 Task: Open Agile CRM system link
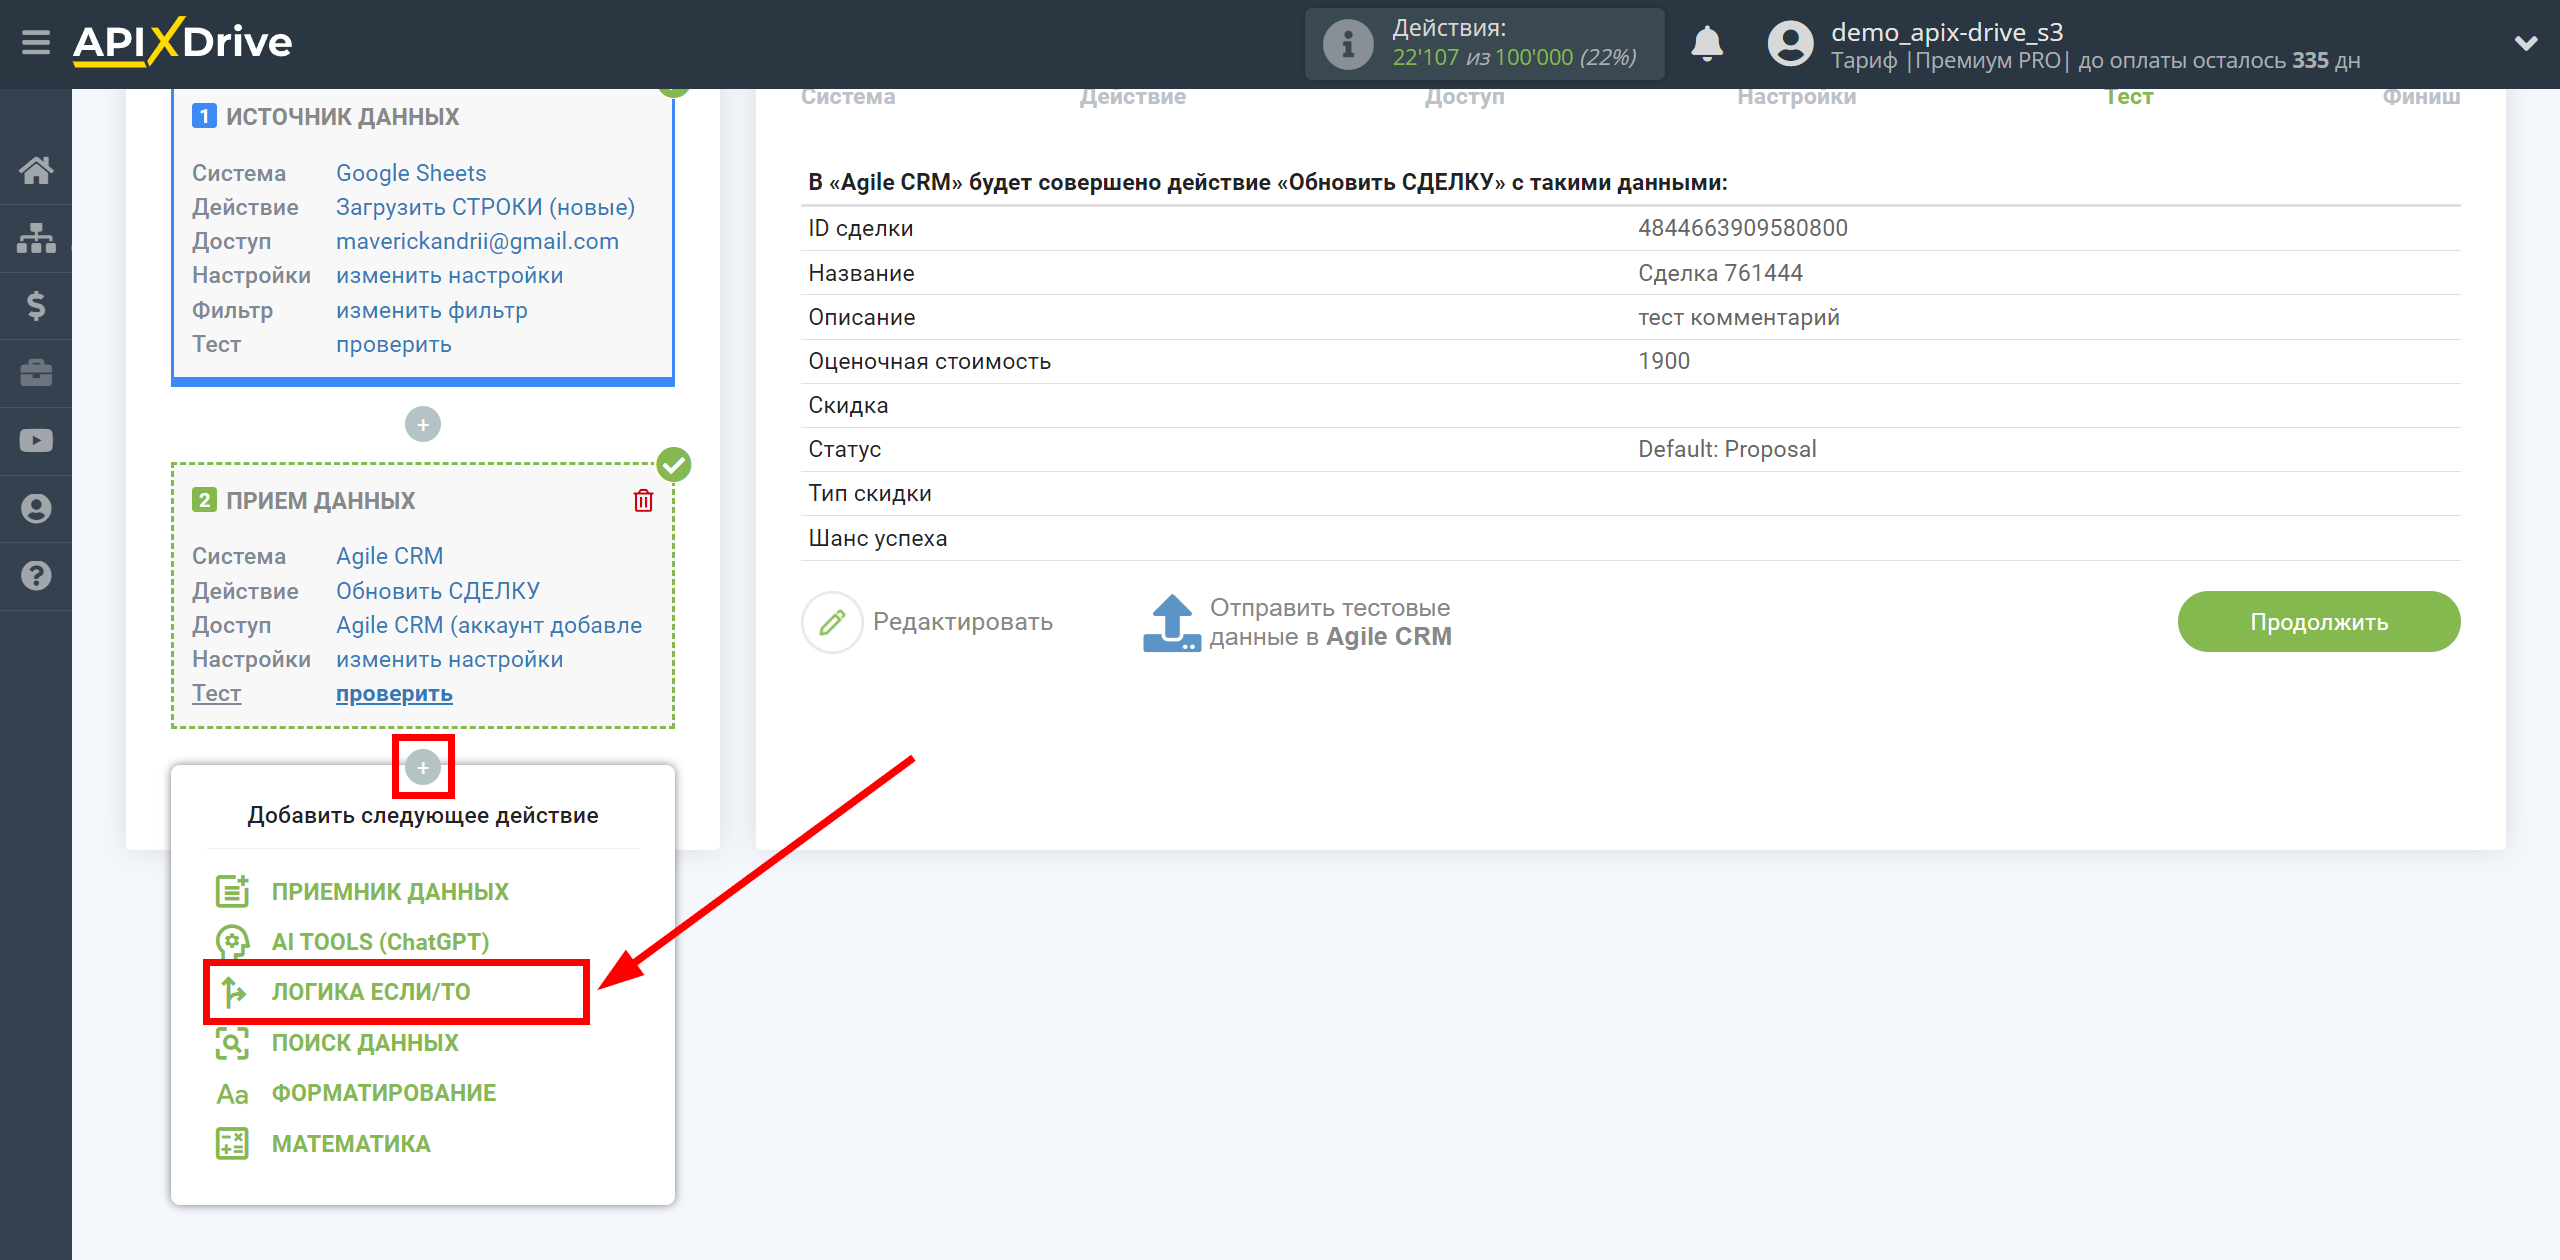coord(389,556)
